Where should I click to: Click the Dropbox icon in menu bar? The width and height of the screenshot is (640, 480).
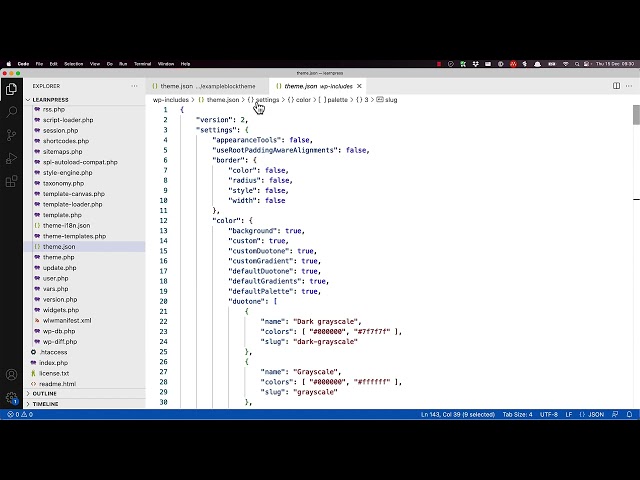476,64
